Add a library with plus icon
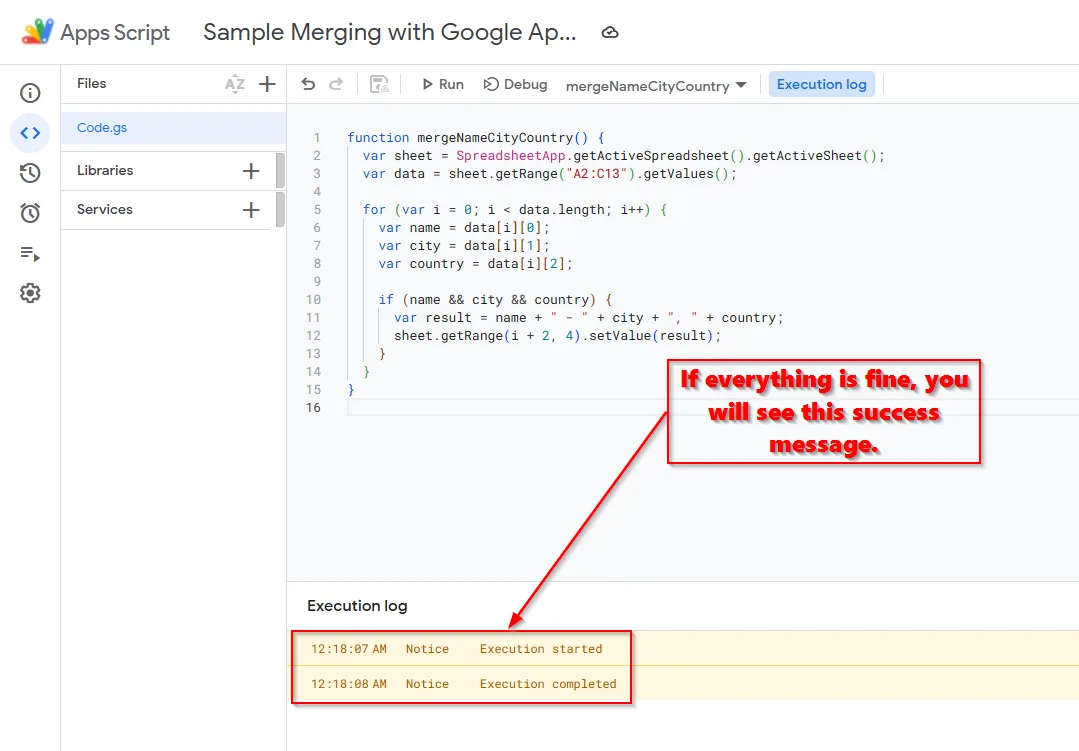 (x=251, y=171)
